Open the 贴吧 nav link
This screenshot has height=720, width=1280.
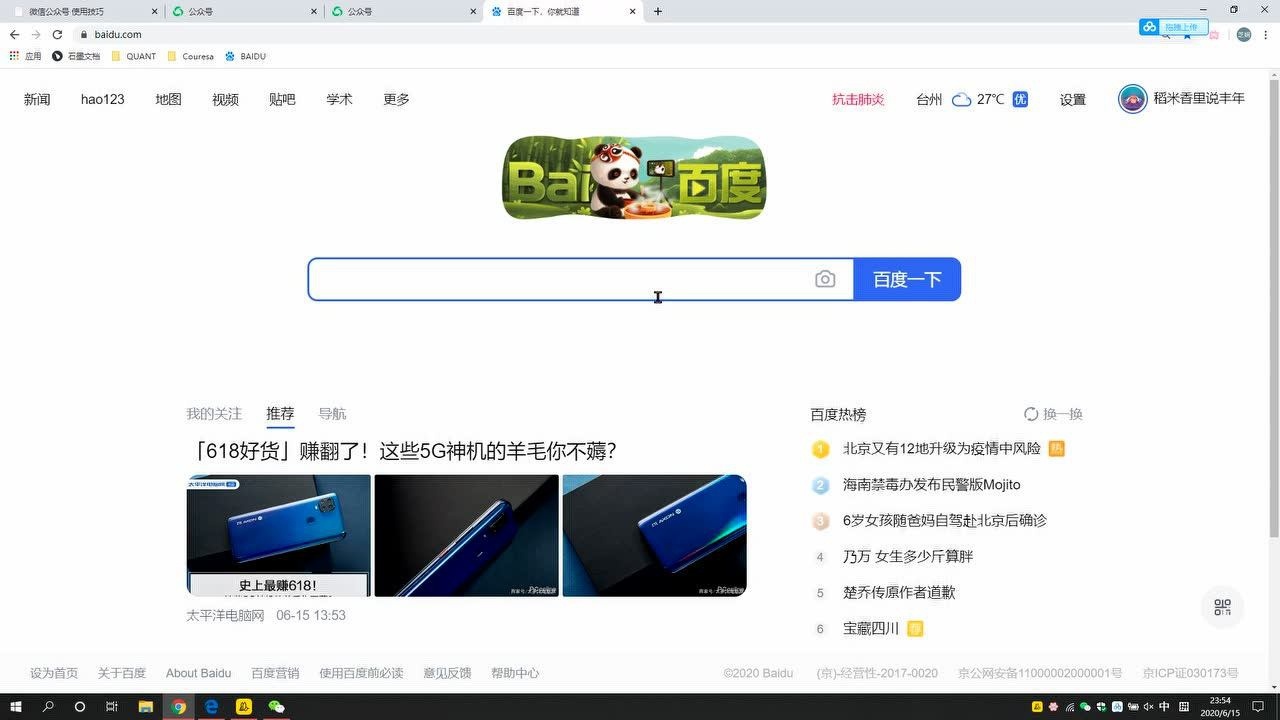[282, 99]
